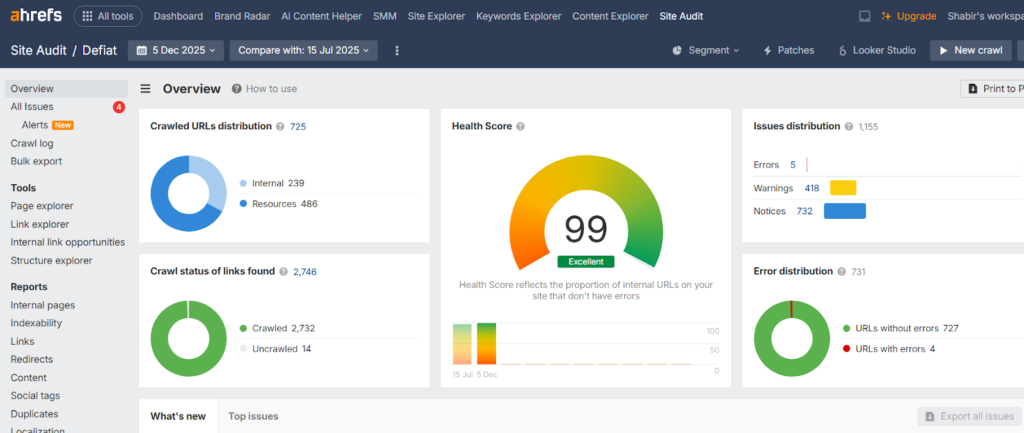The height and width of the screenshot is (433, 1024).
Task: Select All Issues in the sidebar
Action: 32,107
